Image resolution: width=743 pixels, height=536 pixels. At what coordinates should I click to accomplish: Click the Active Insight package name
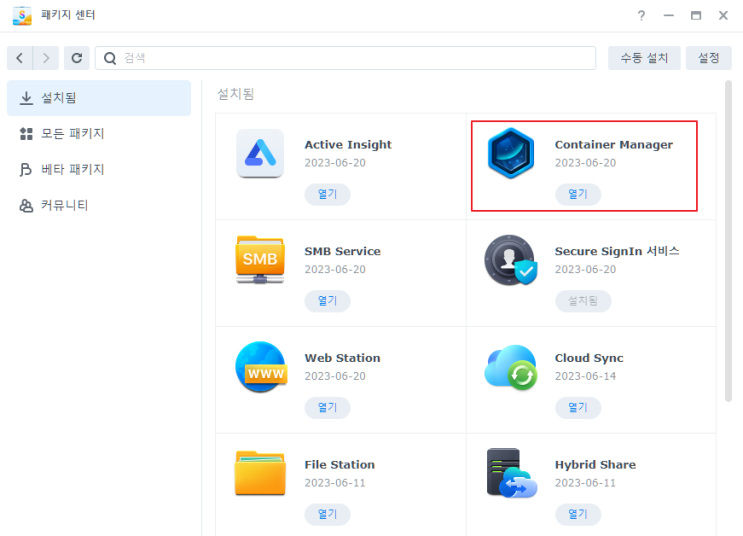(348, 145)
